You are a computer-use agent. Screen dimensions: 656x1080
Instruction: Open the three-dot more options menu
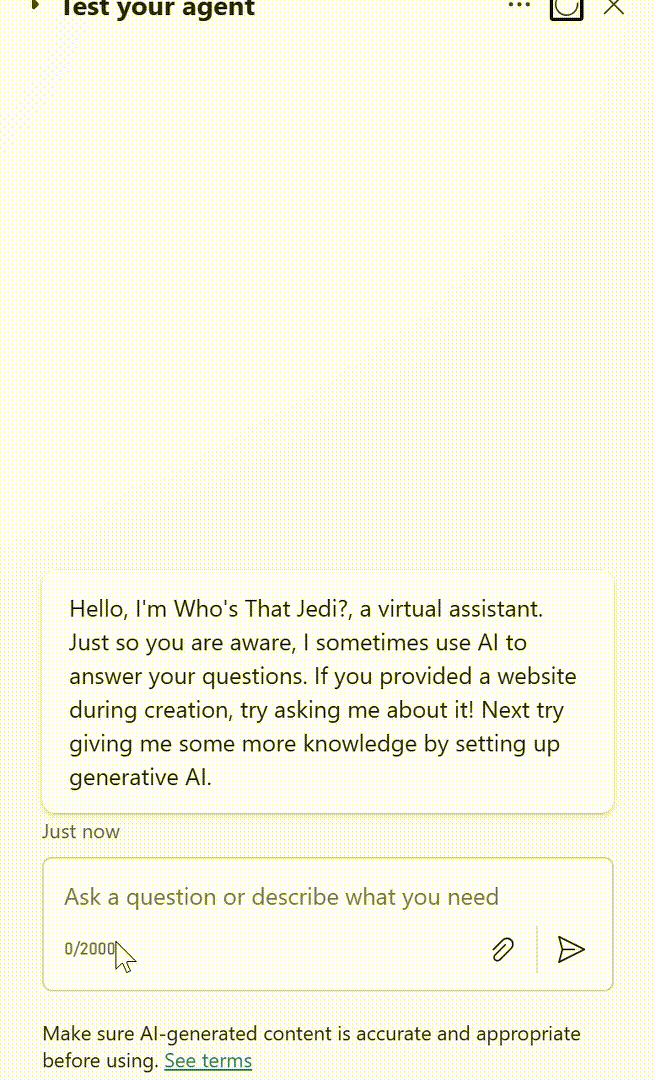tap(519, 6)
